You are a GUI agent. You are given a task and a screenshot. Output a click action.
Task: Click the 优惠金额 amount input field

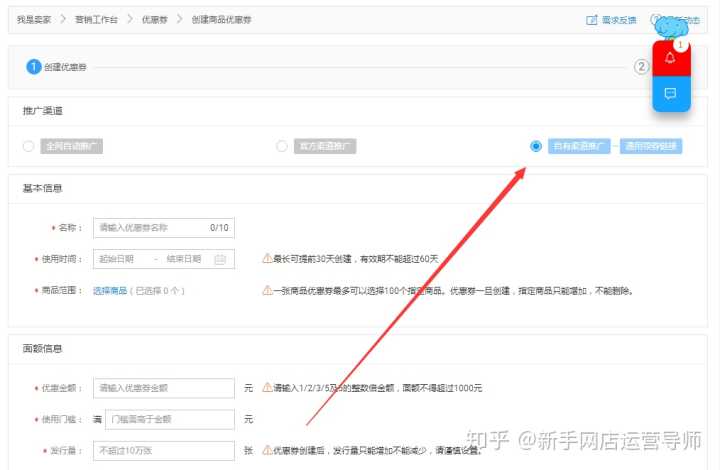pyautogui.click(x=164, y=387)
